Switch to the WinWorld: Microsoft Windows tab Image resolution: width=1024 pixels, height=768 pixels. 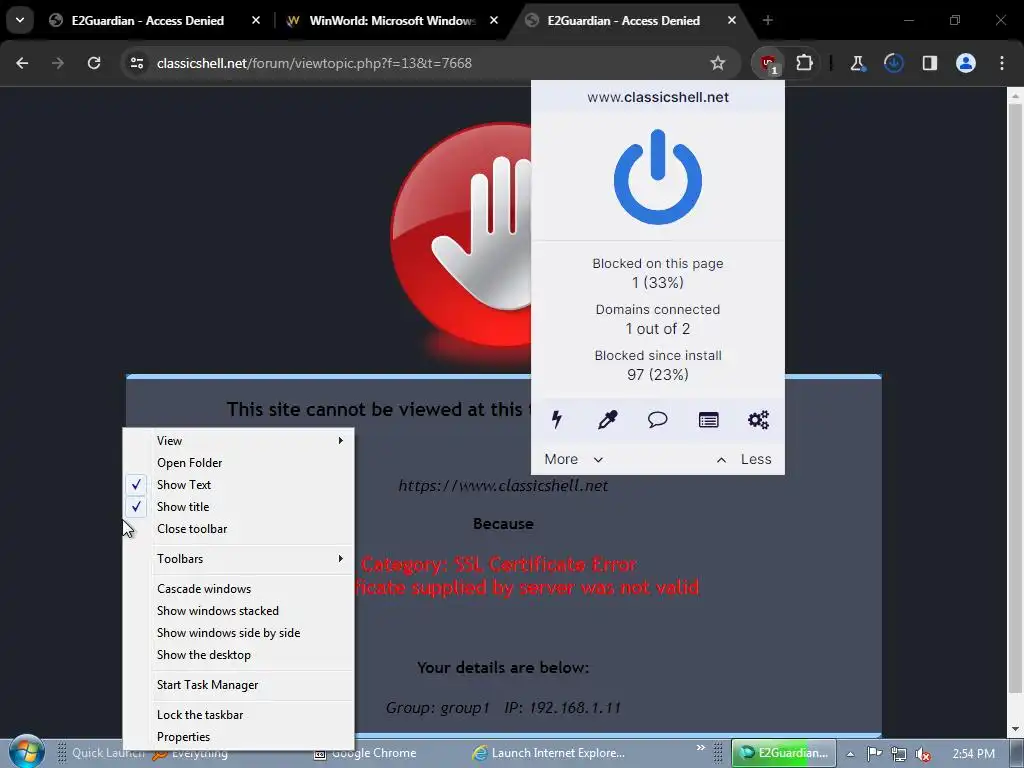coord(392,20)
